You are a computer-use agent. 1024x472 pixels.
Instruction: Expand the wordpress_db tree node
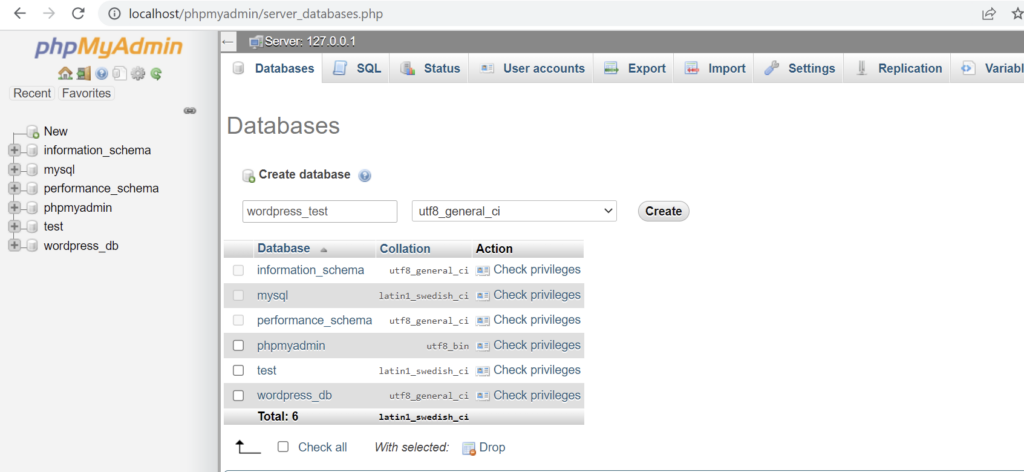(14, 246)
